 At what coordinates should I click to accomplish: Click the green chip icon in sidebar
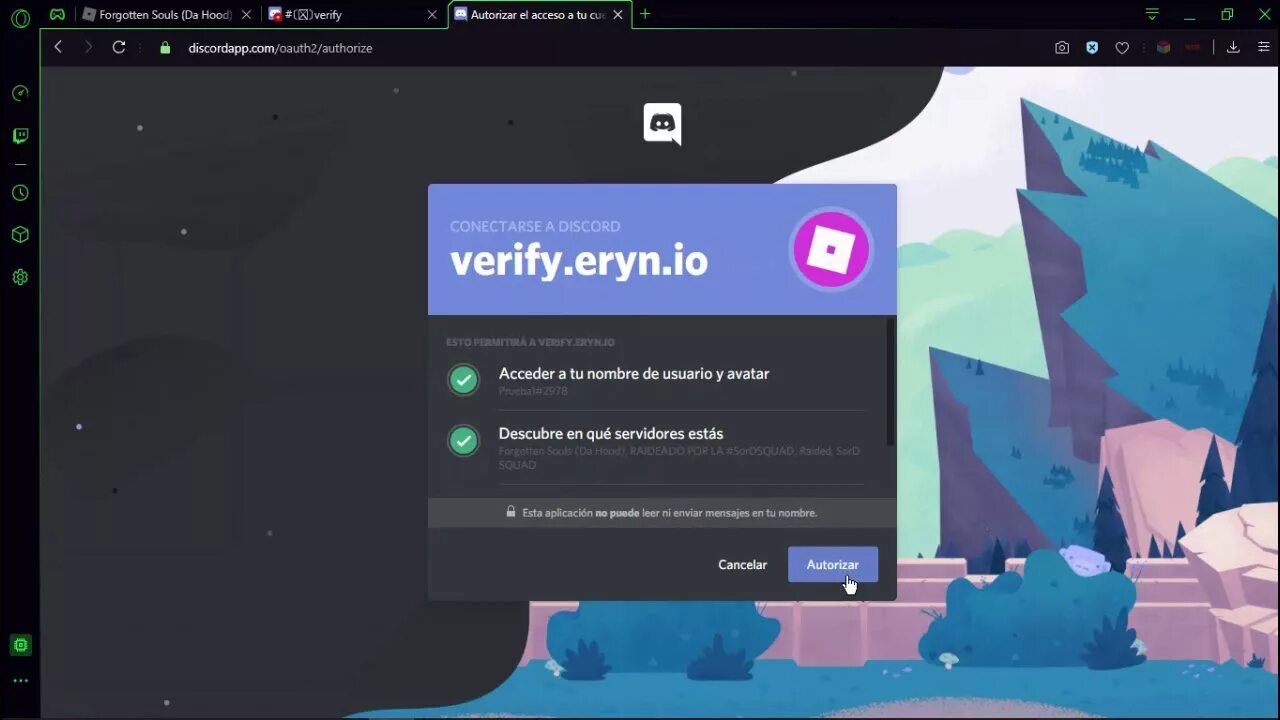pyautogui.click(x=20, y=645)
